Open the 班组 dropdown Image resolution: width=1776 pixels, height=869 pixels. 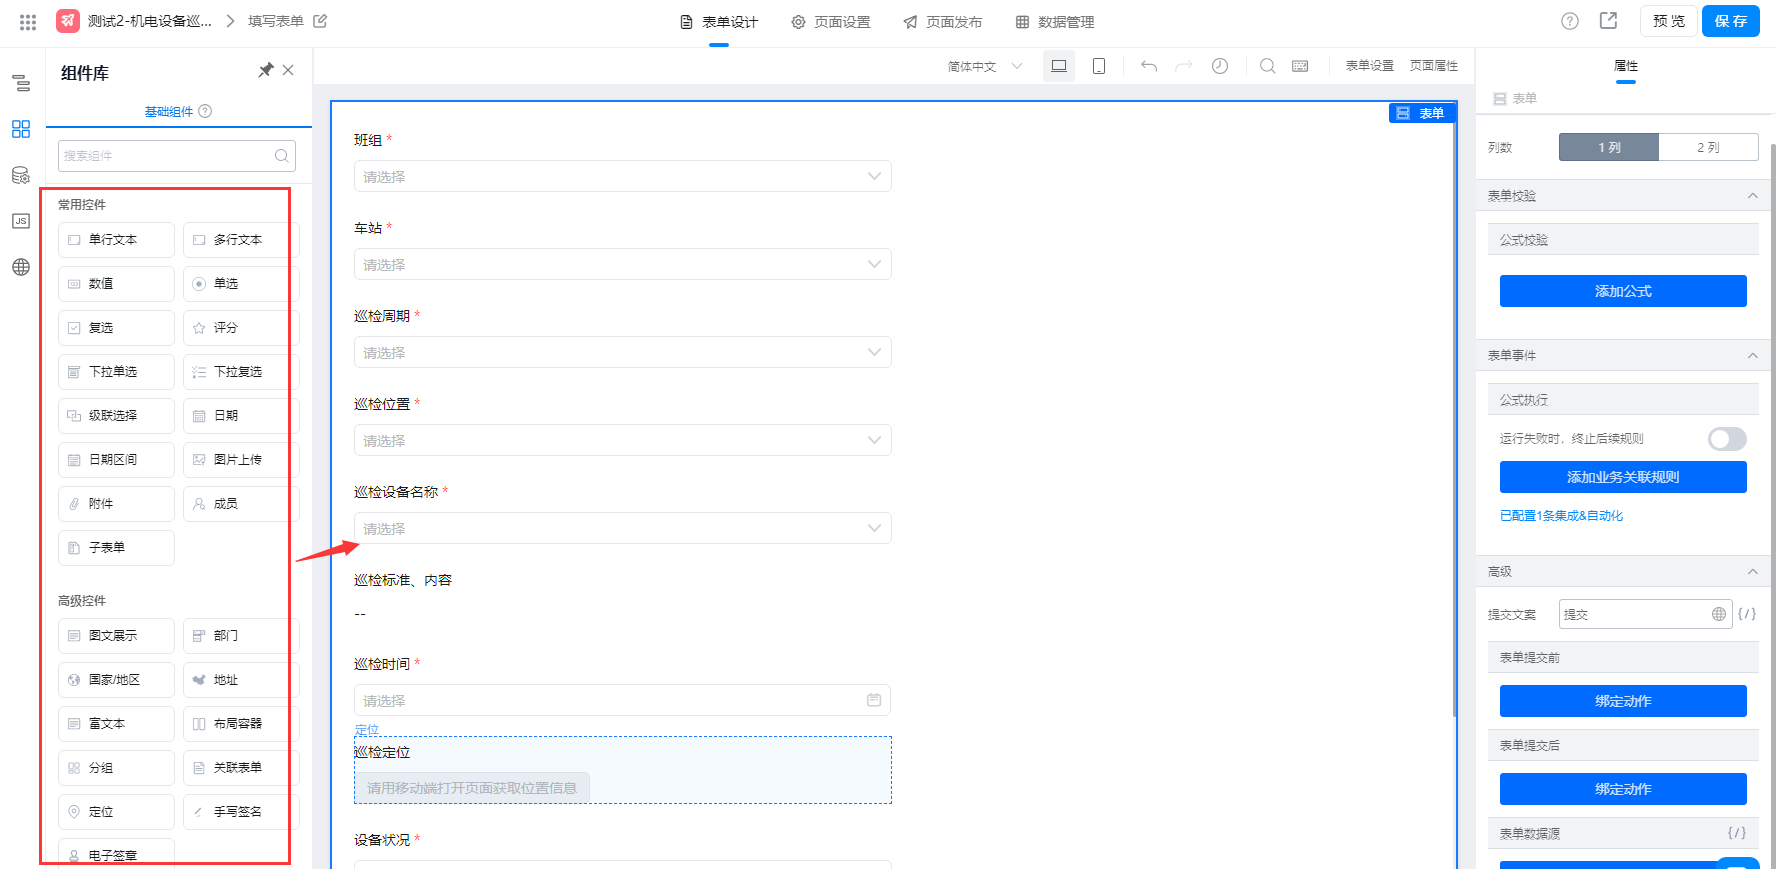click(x=622, y=177)
